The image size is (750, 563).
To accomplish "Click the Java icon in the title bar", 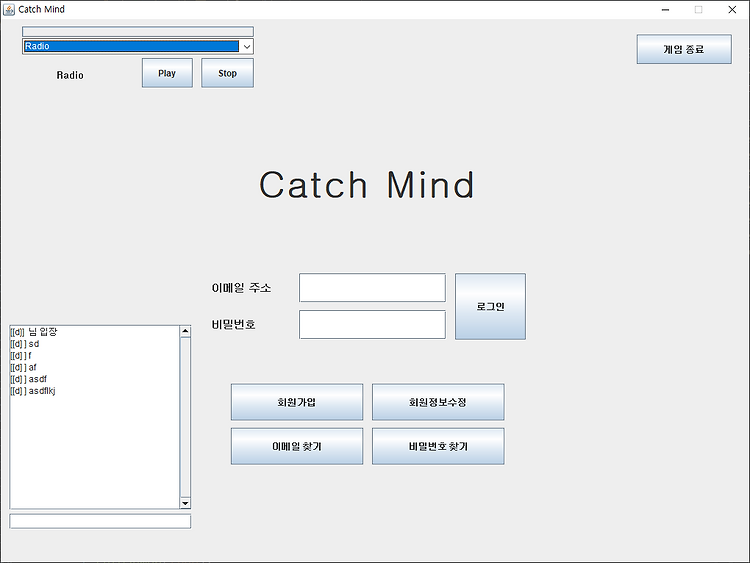I will pyautogui.click(x=9, y=10).
